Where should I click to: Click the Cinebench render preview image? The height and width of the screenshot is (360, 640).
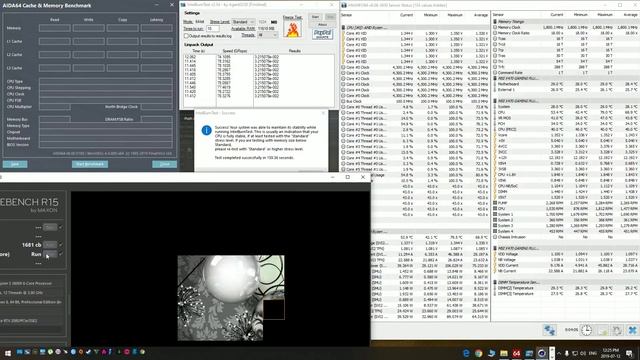coord(231,298)
